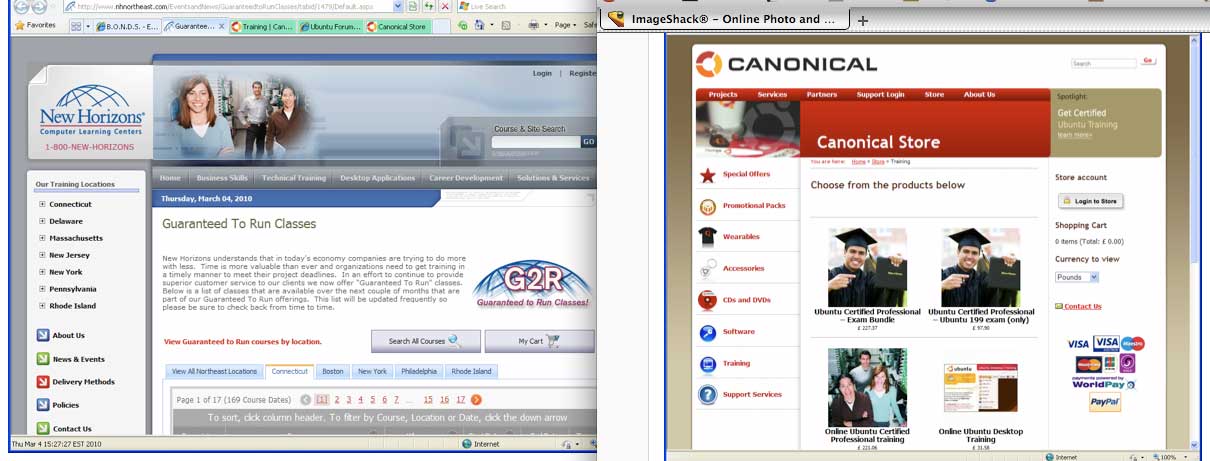Click the Wearables t-shirt icon
1210x461 pixels.
tap(707, 237)
